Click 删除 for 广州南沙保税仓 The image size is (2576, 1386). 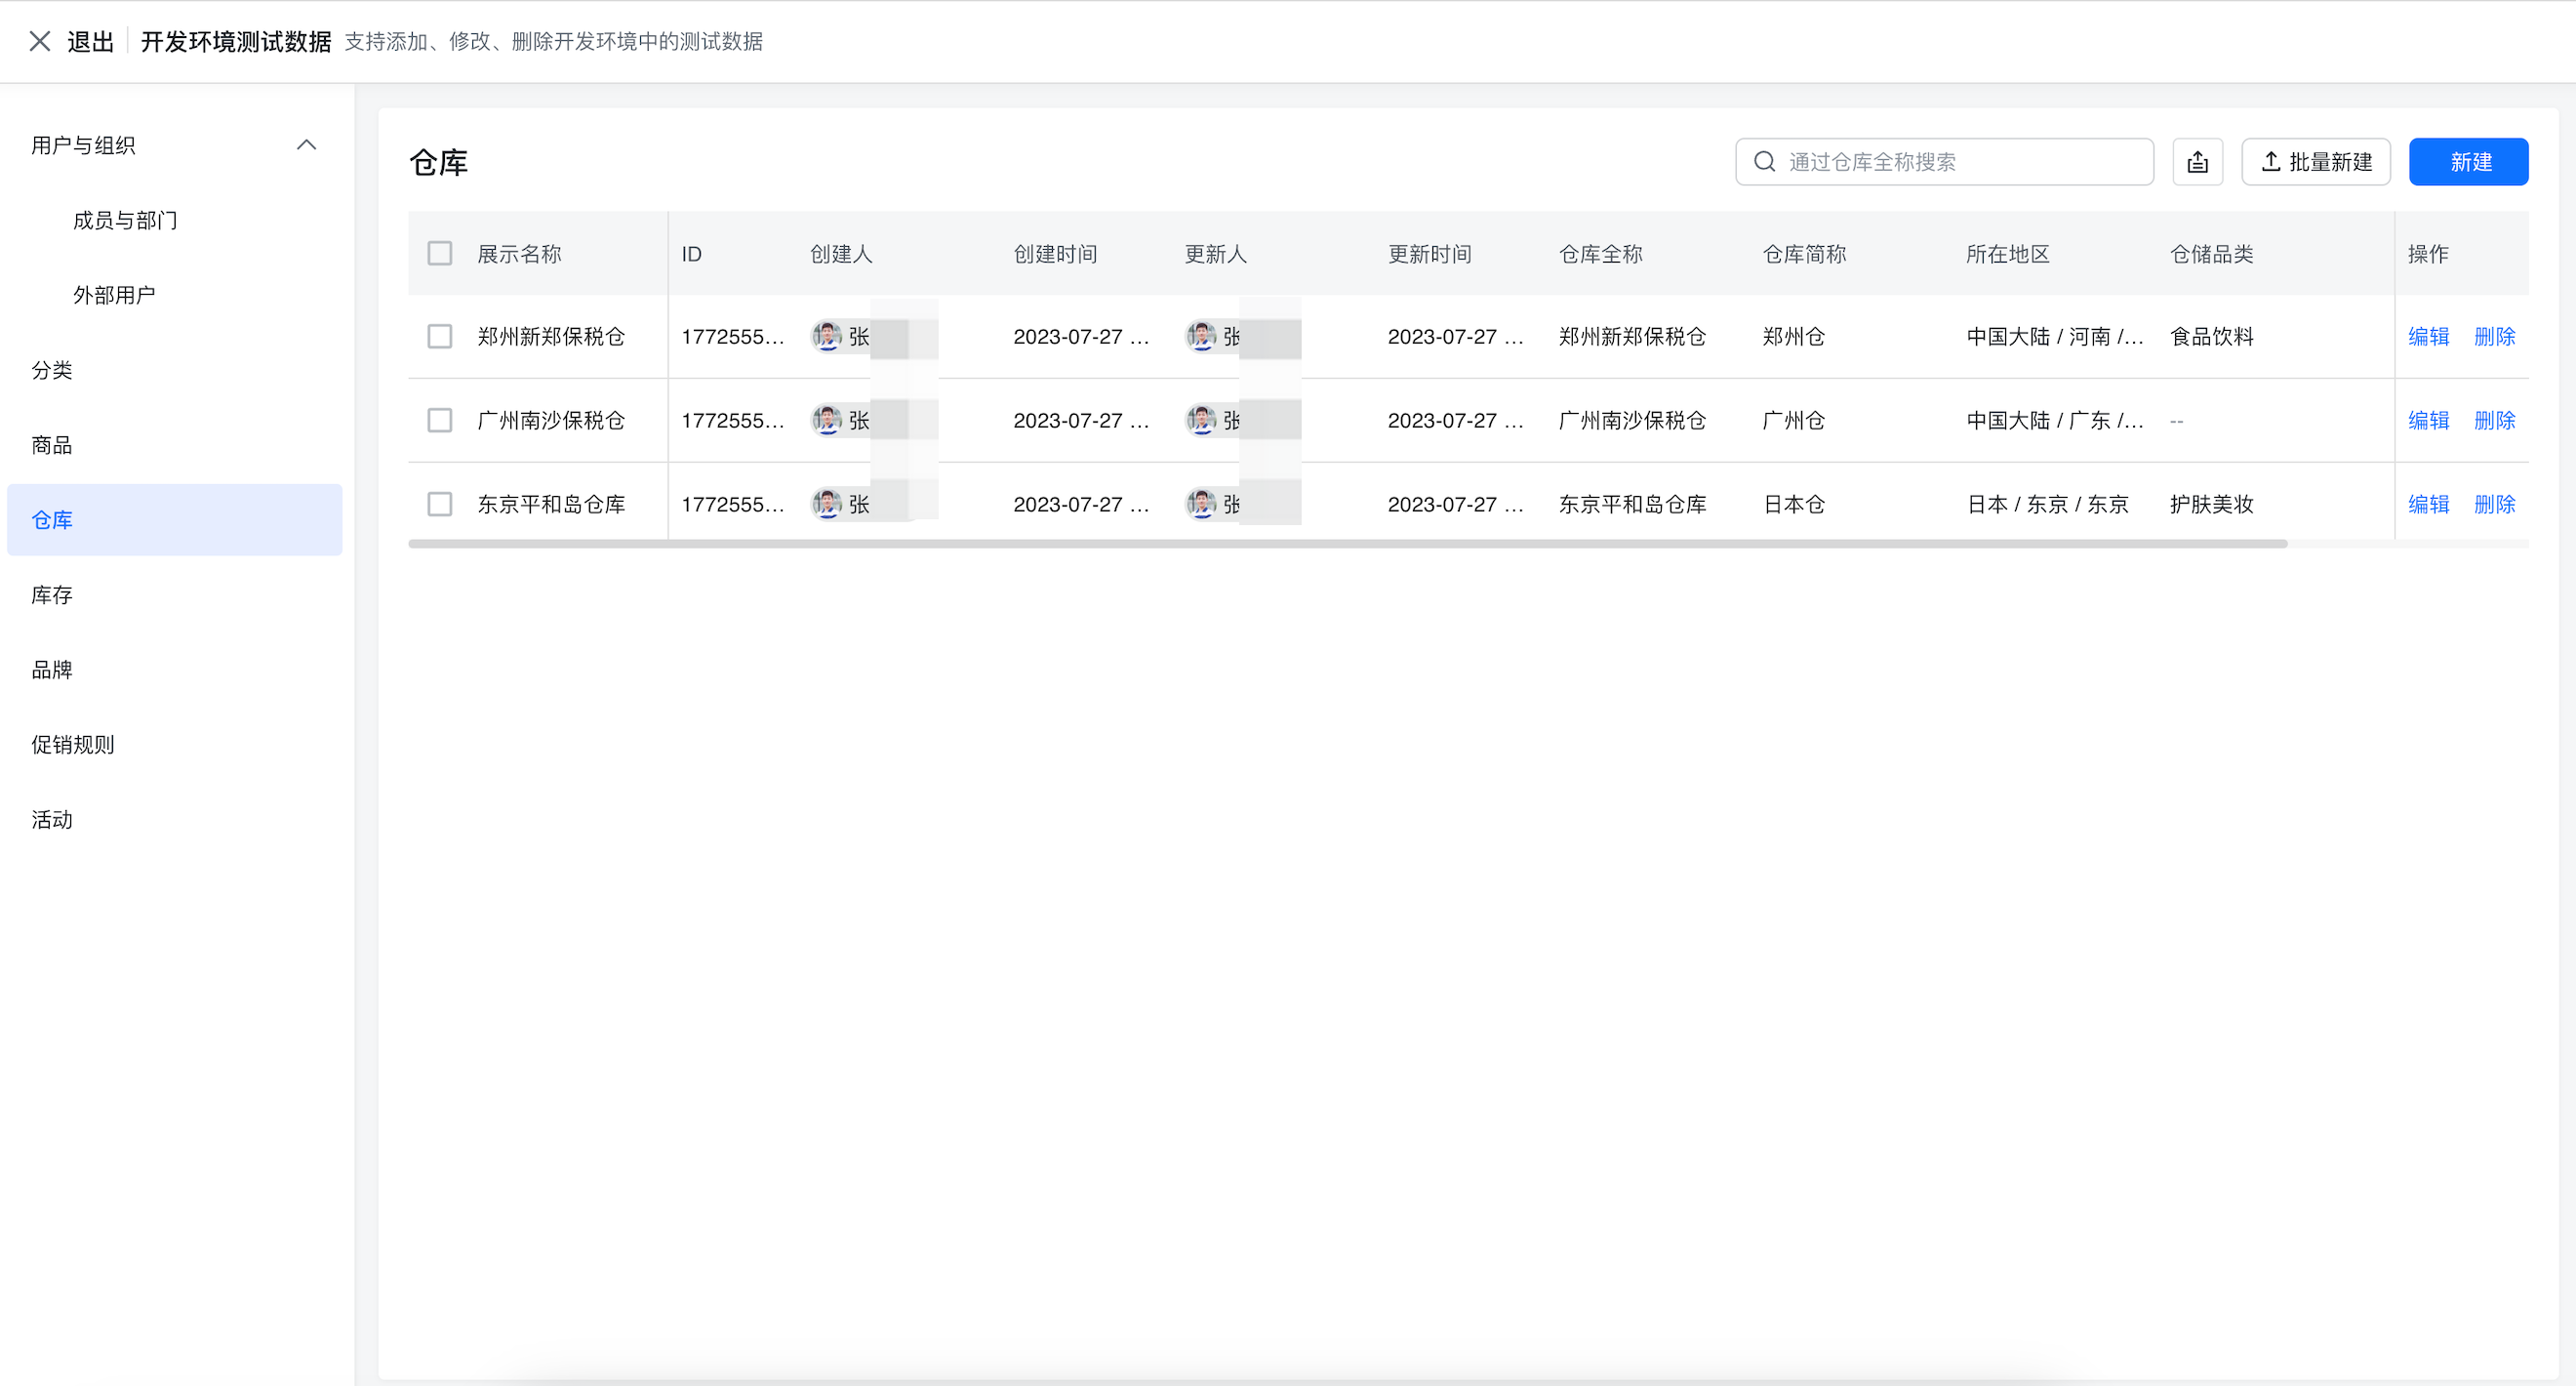(2494, 420)
